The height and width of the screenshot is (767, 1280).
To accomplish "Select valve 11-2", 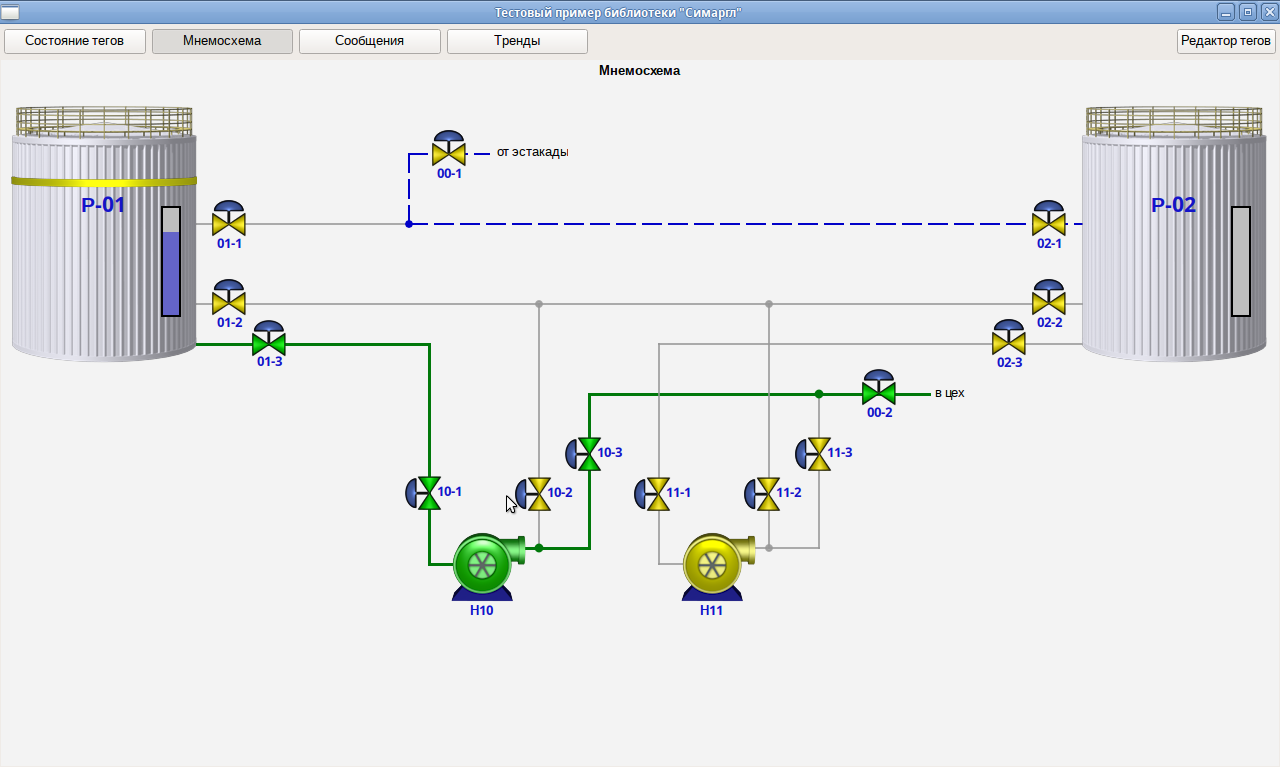I will pyautogui.click(x=763, y=493).
